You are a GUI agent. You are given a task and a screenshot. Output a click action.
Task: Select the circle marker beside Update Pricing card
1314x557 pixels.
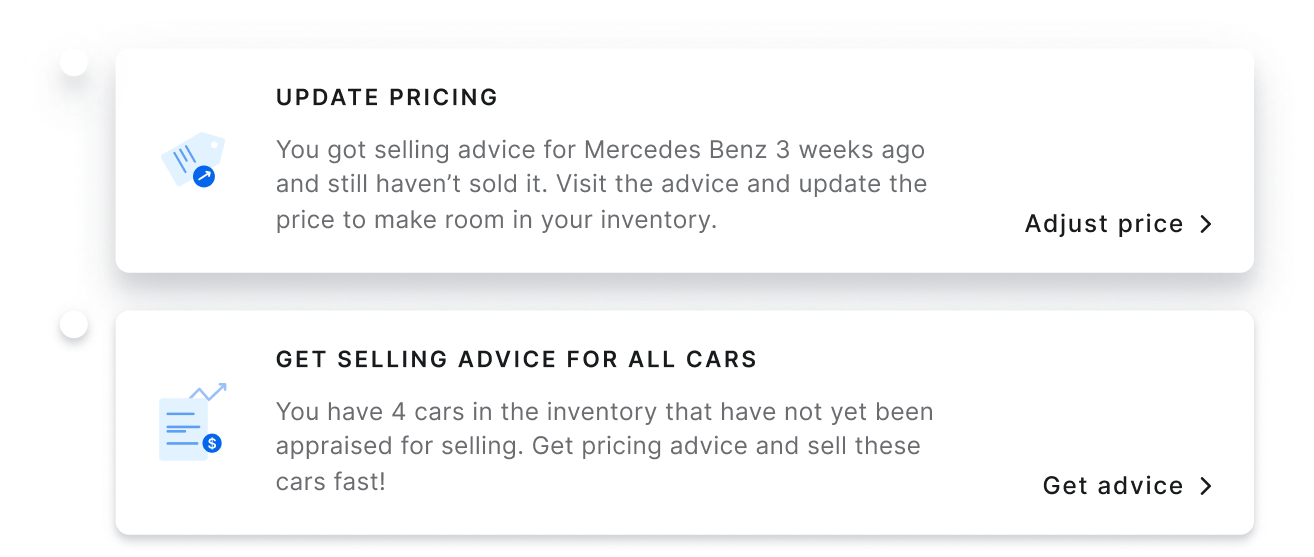(74, 62)
